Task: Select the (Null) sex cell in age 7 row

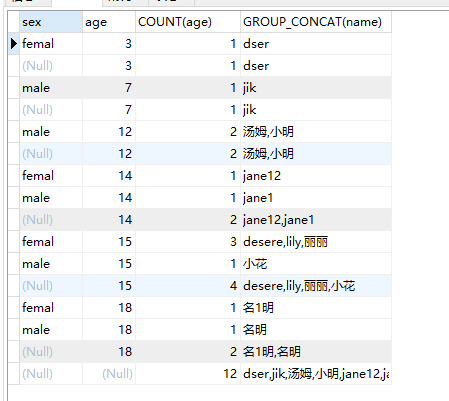Action: coord(51,110)
